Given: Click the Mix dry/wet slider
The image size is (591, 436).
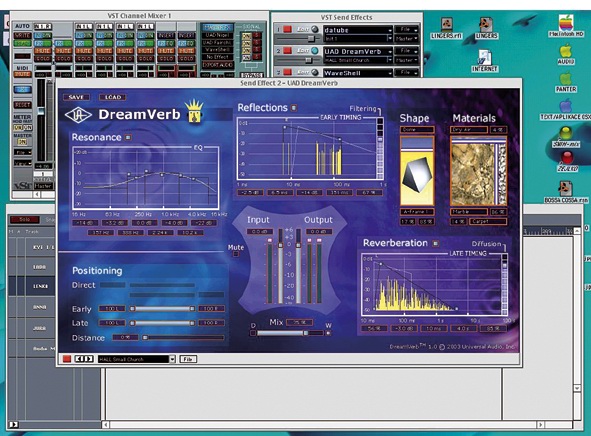Looking at the screenshot, I should click(x=289, y=333).
